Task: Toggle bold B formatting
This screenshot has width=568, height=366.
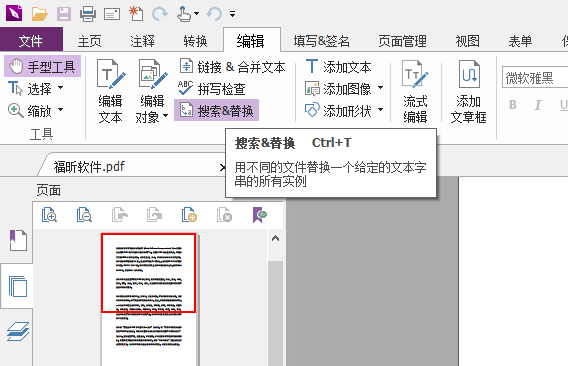Action: coord(513,105)
